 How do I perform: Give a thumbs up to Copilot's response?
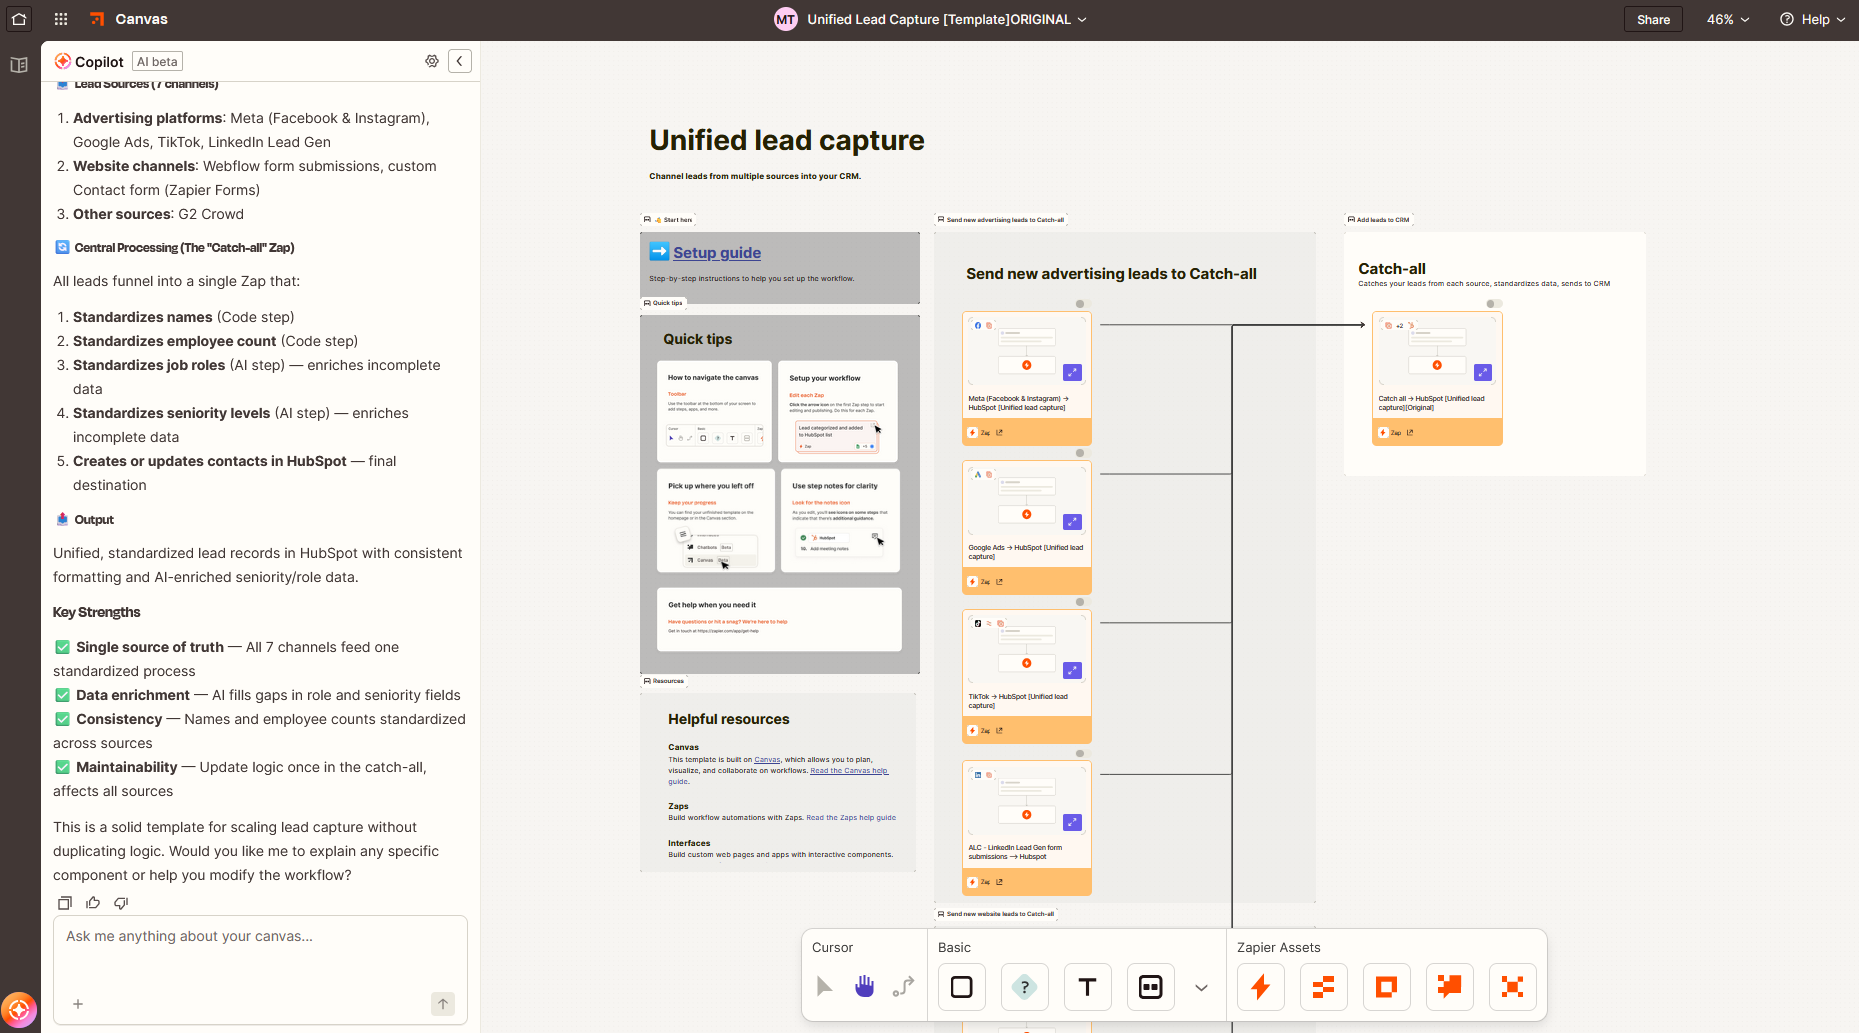click(x=92, y=903)
